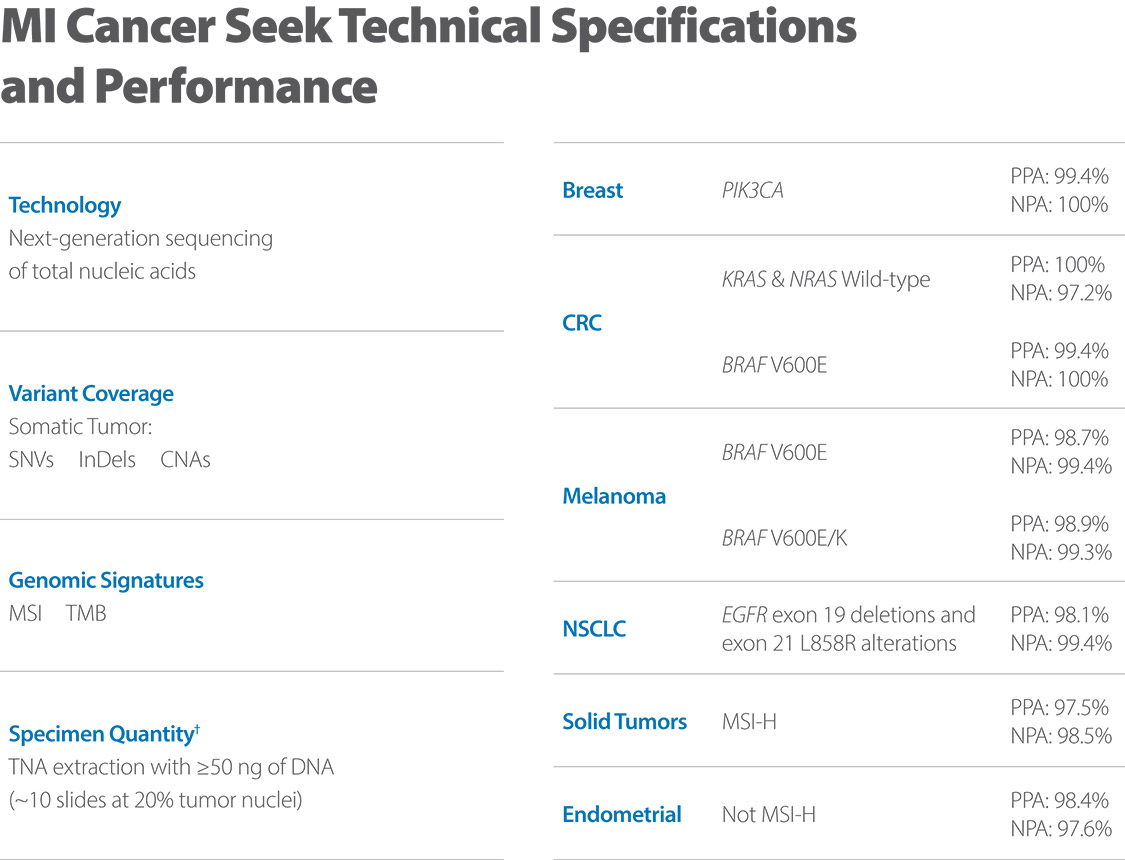Viewport: 1125px width, 860px height.
Task: Select the Variant Coverage heading
Action: 91,394
